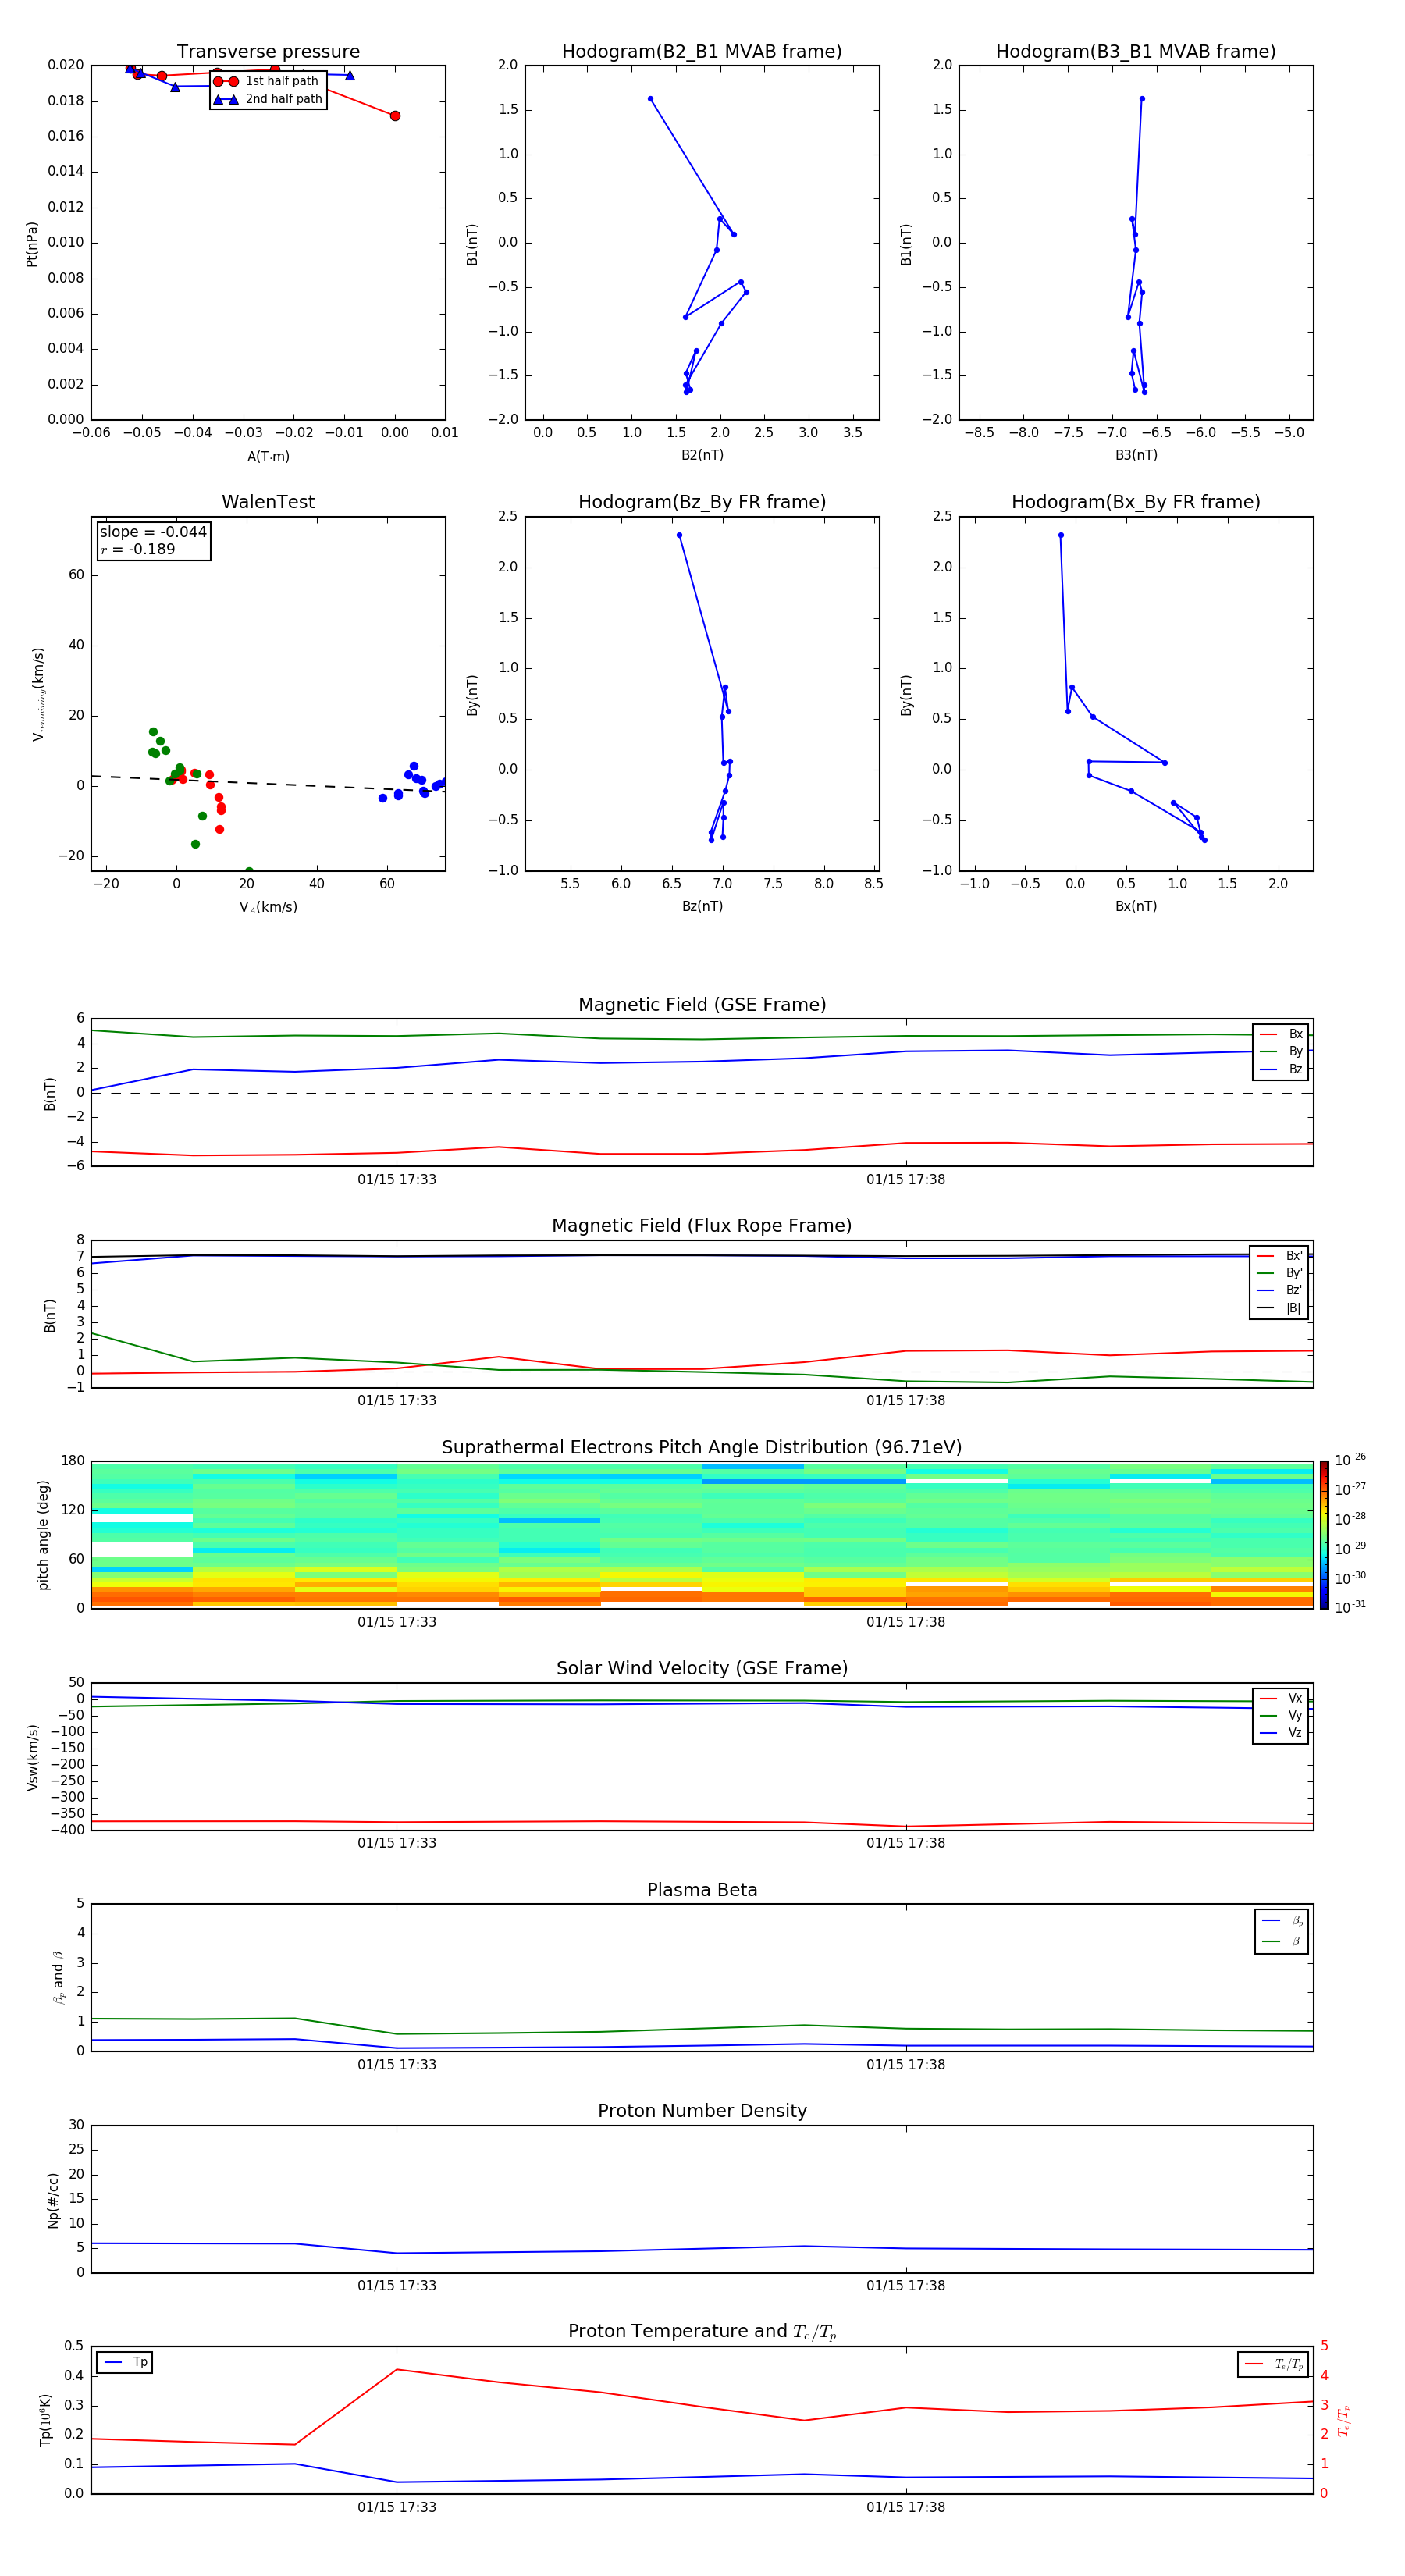The width and height of the screenshot is (1405, 2576).
Task: Click the pitch angle distribution colorbar
Action: click(x=1323, y=1534)
